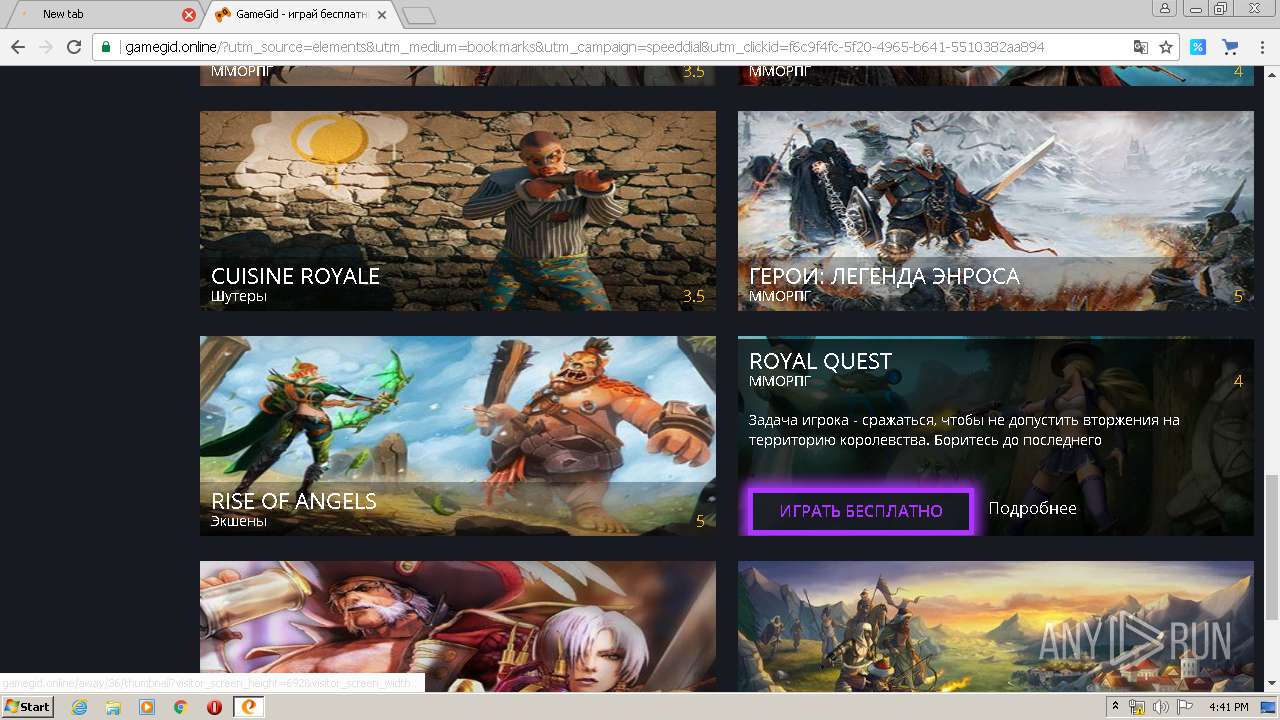1280x720 pixels.
Task: Reload the page with the refresh icon
Action: click(73, 47)
